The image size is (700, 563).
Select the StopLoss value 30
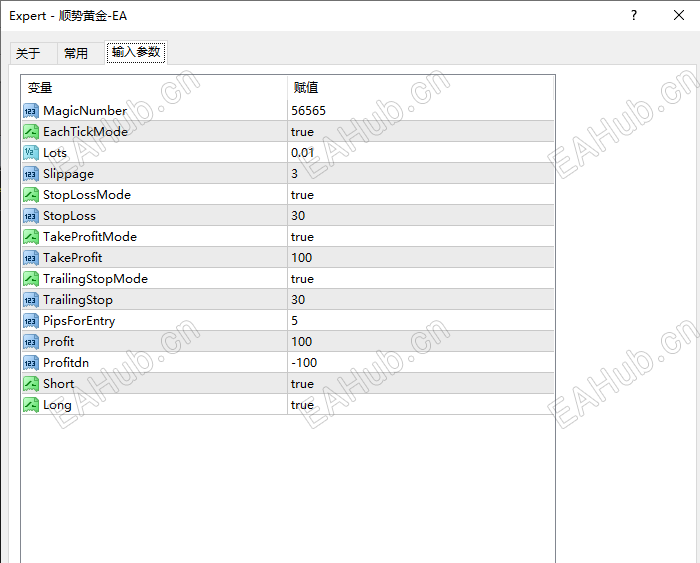298,216
